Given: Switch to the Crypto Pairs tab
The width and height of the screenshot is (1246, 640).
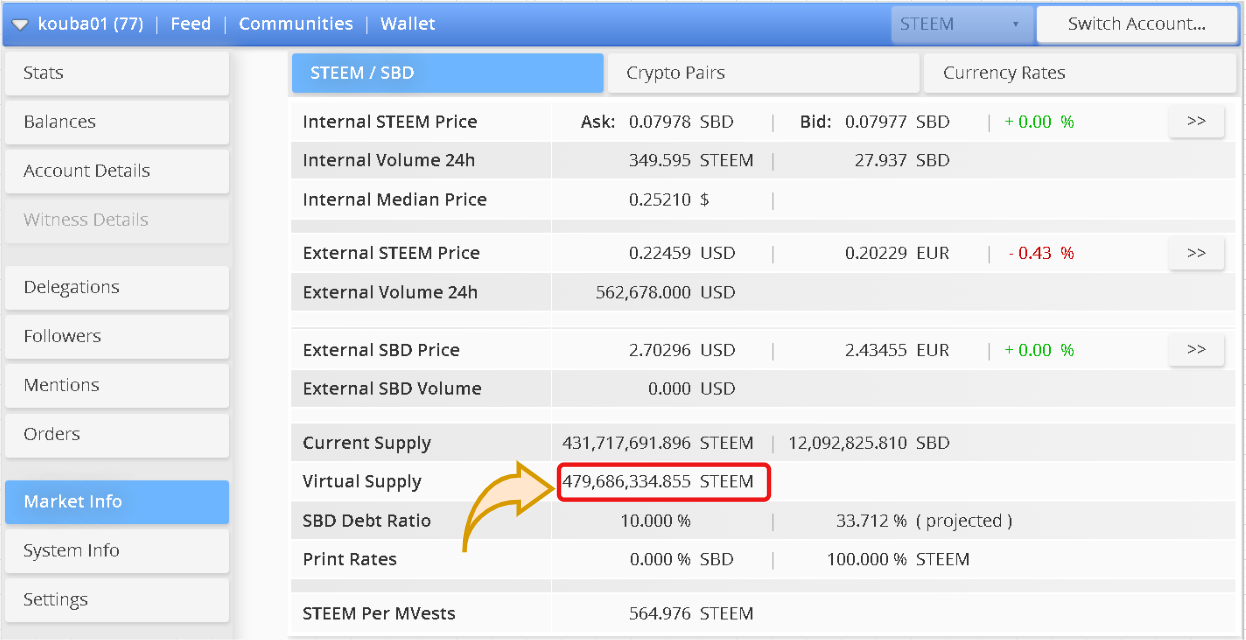Looking at the screenshot, I should (x=764, y=73).
